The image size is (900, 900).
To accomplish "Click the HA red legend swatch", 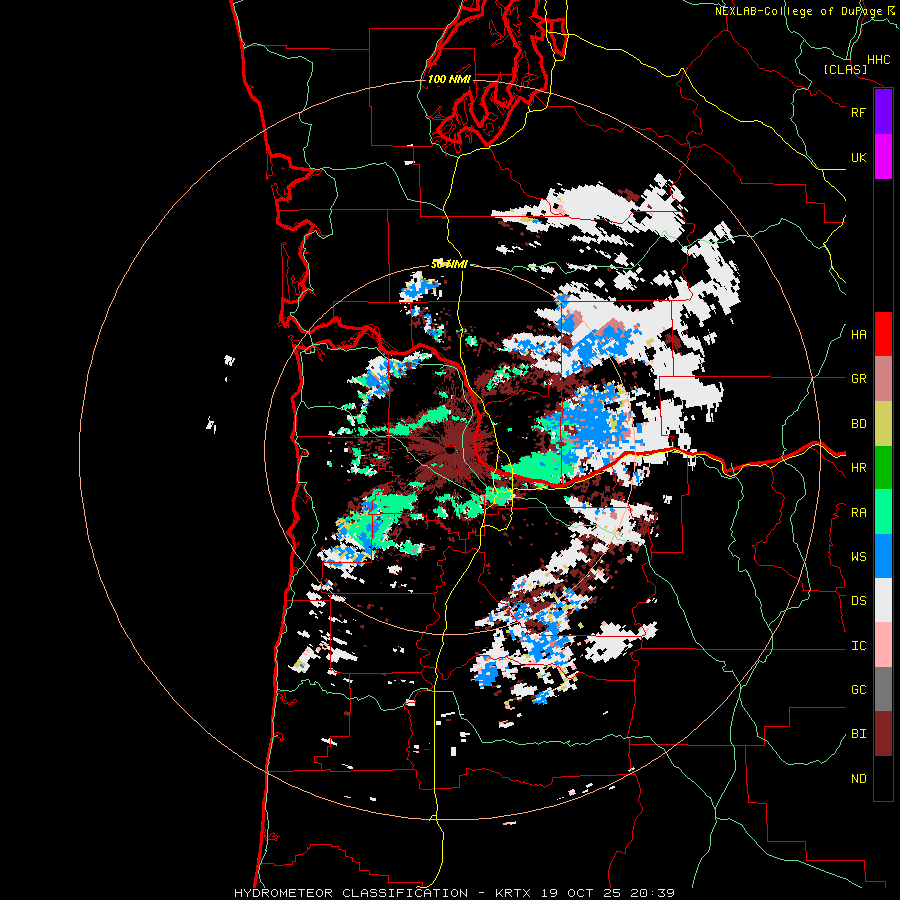I will click(x=883, y=334).
